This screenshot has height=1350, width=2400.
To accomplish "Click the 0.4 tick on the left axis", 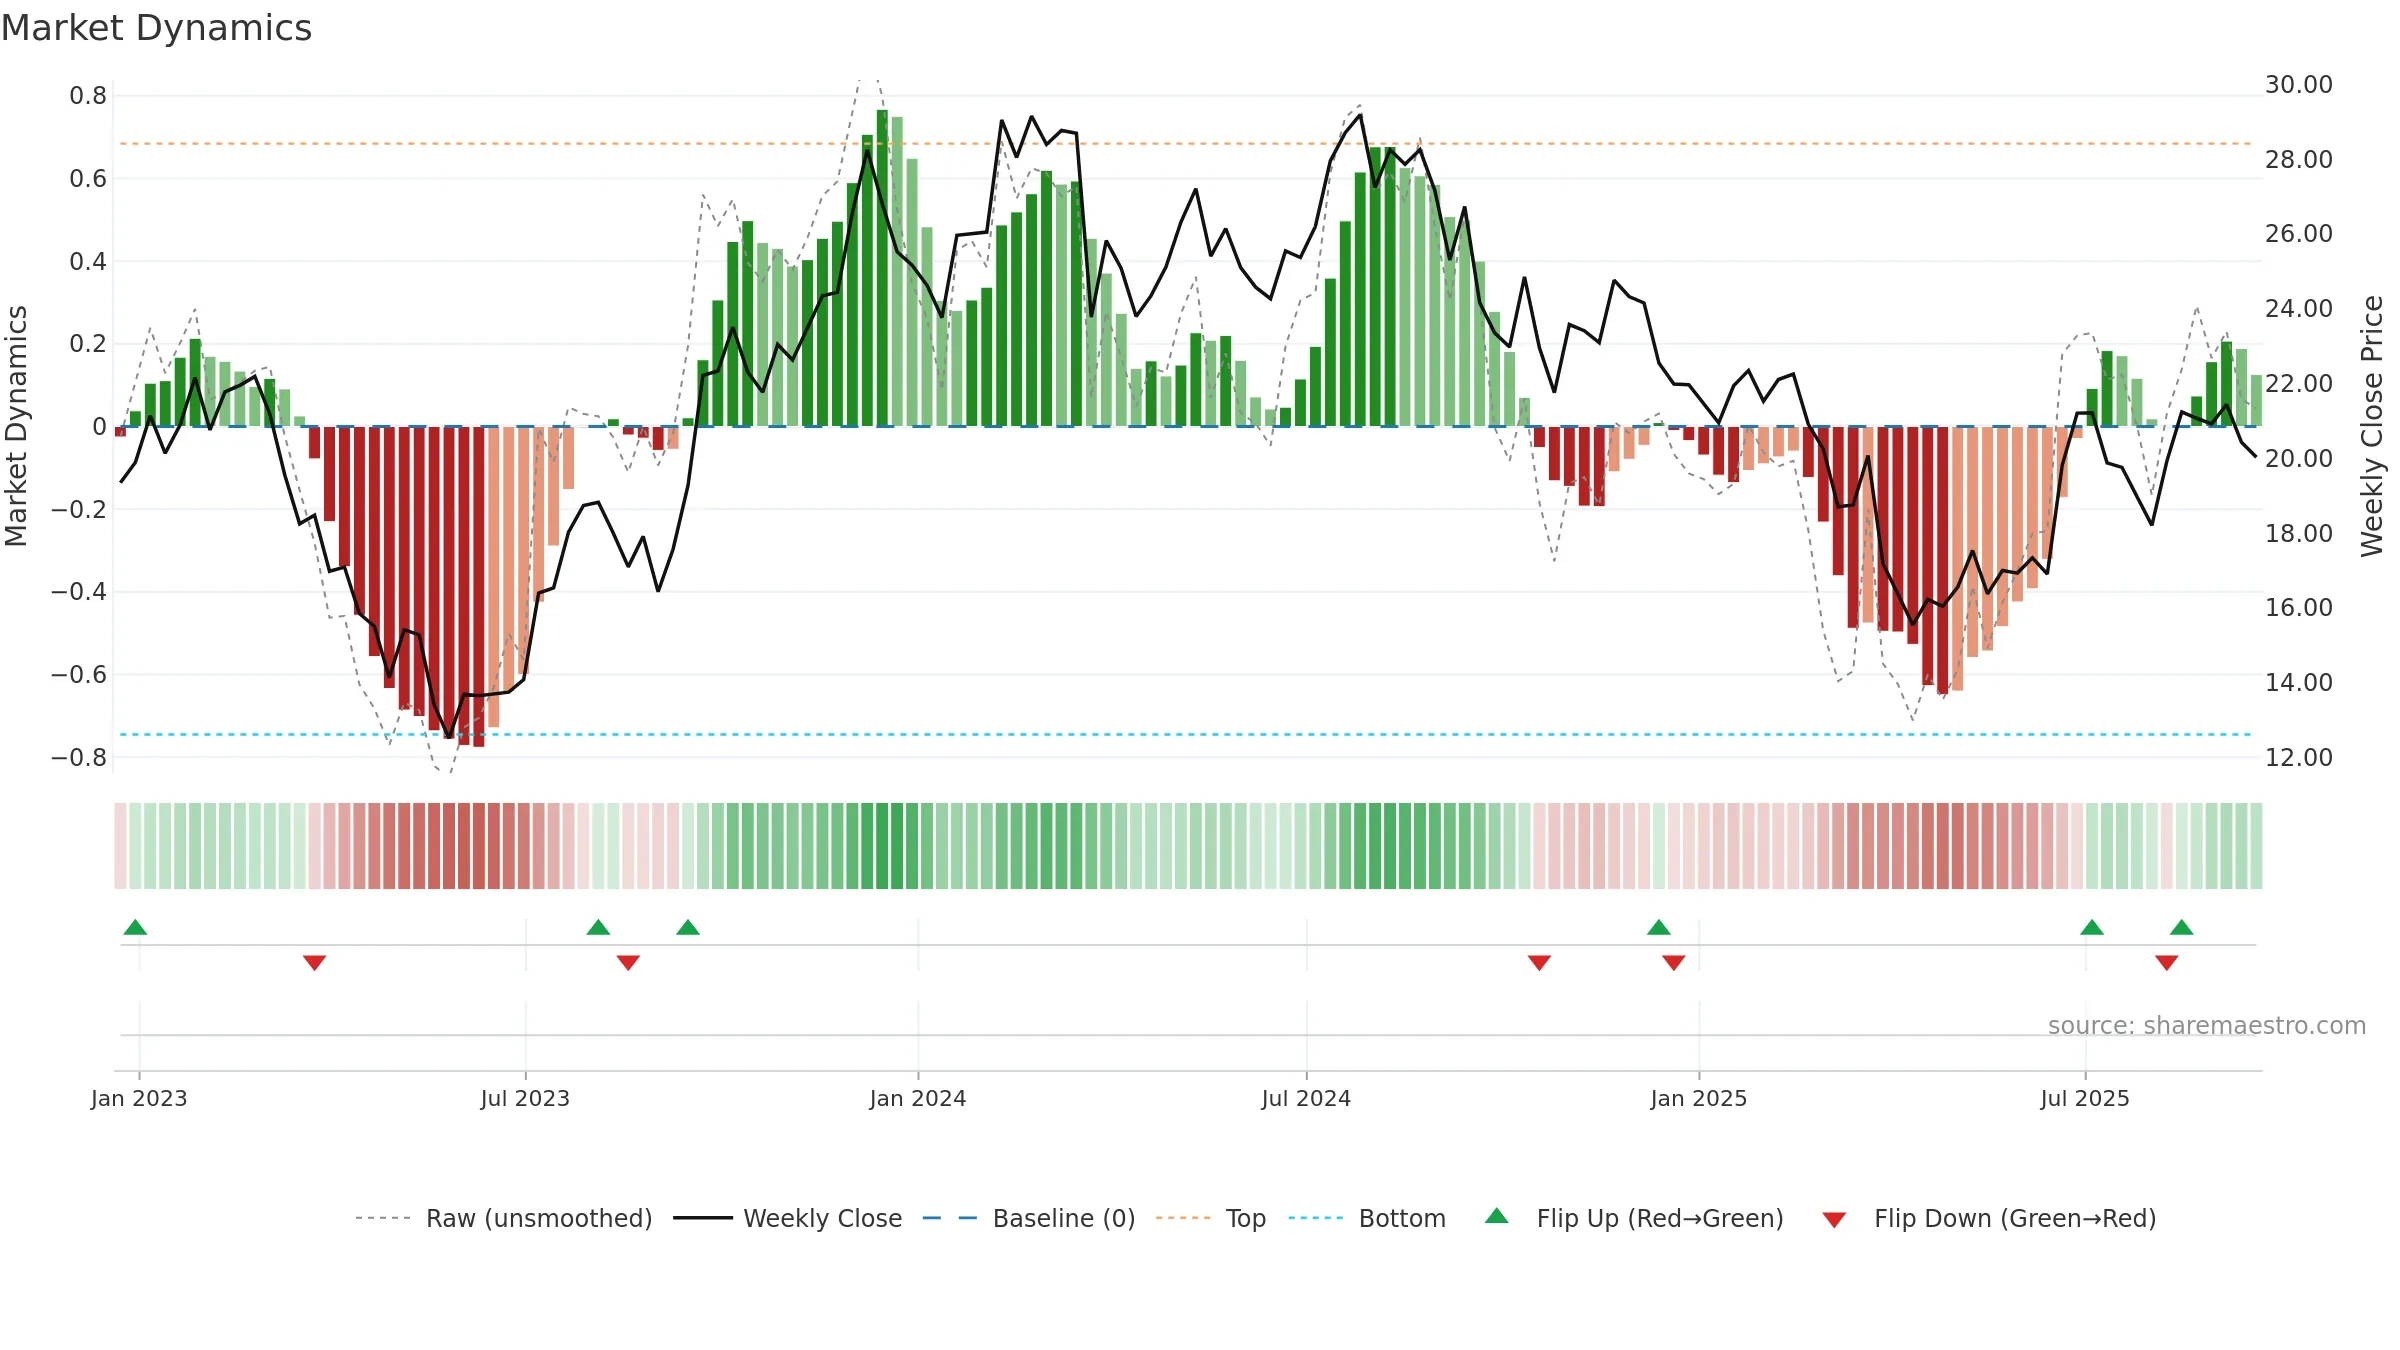I will coord(88,262).
